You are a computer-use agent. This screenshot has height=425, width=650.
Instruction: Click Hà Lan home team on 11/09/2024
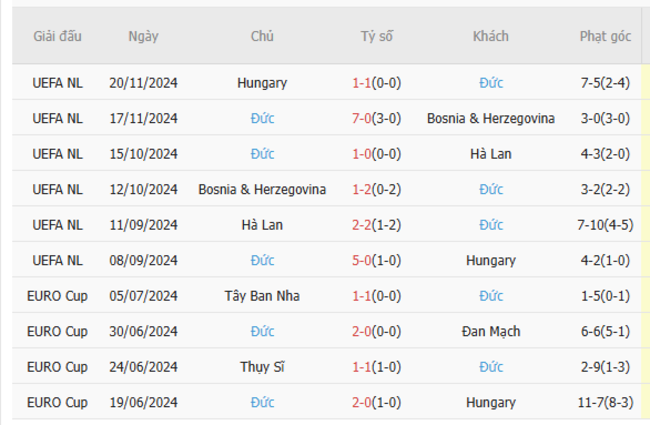[x=263, y=225]
